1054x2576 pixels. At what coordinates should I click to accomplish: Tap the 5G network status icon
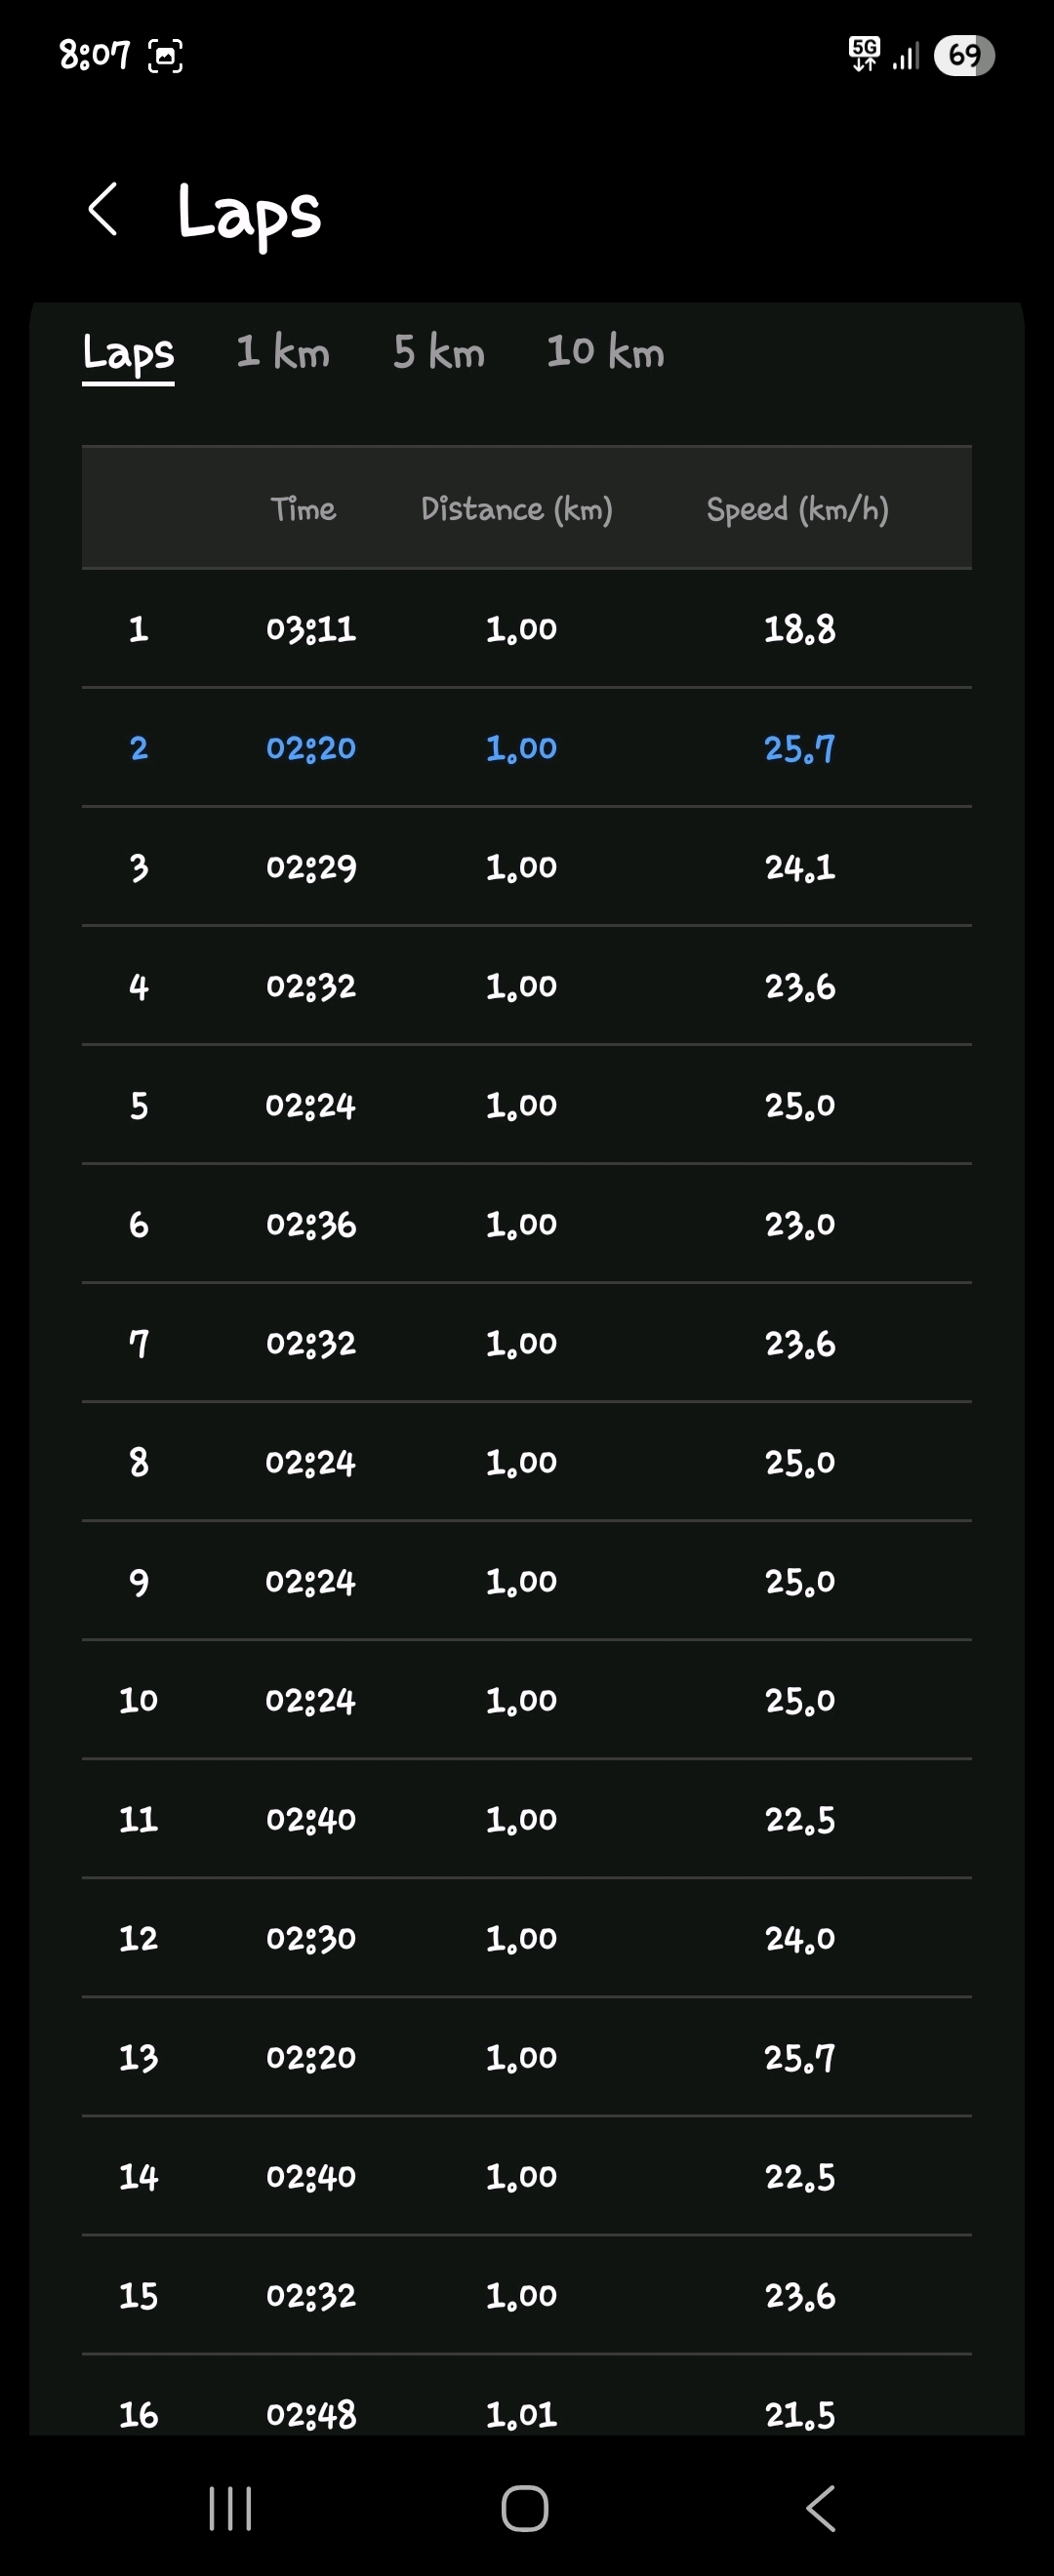pyautogui.click(x=864, y=53)
